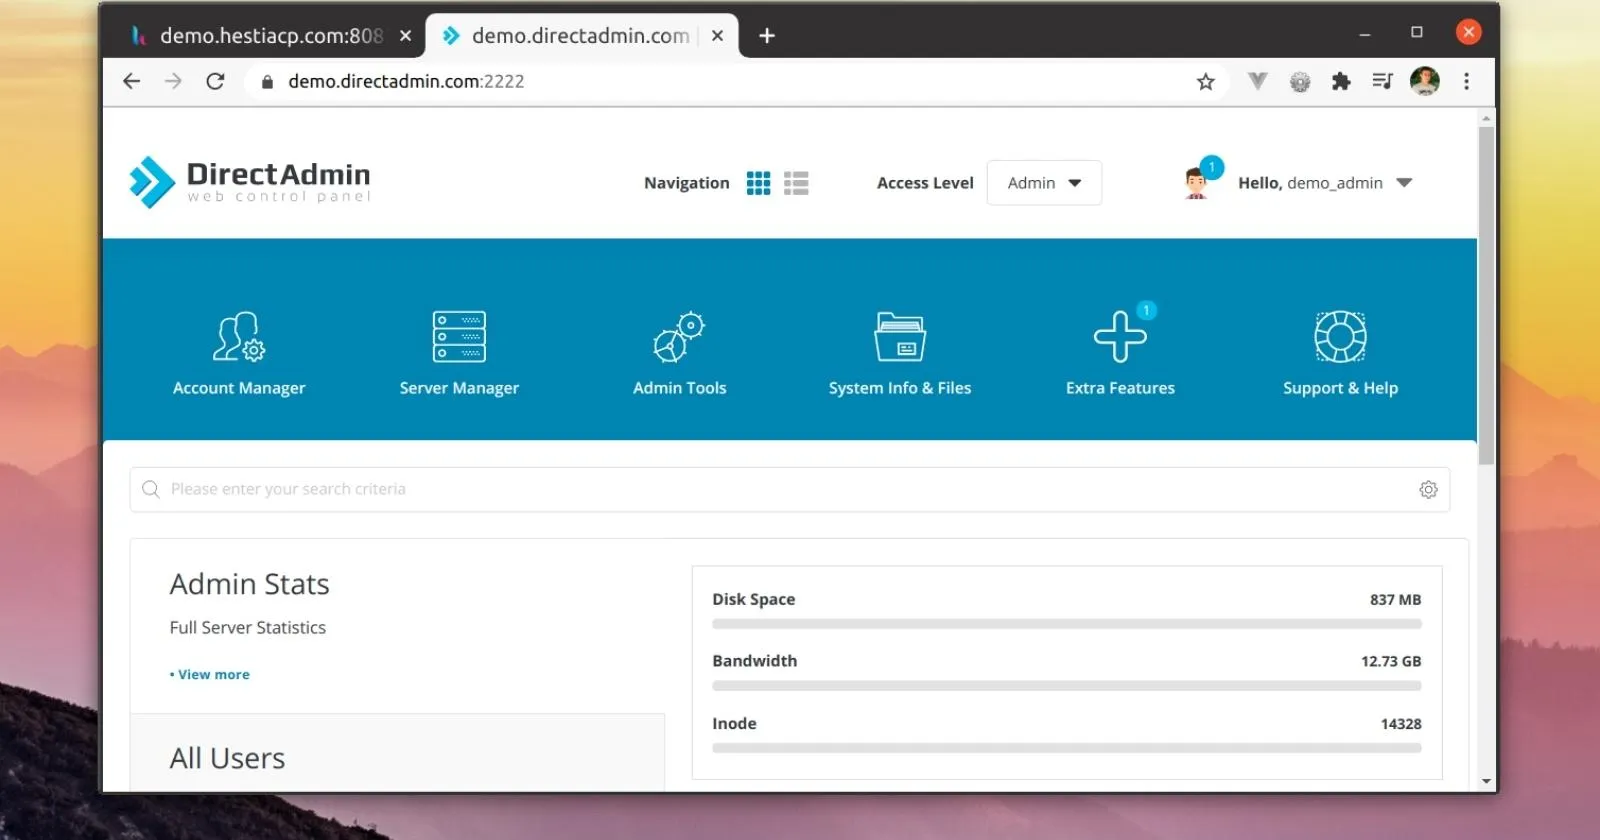Open the browser extensions puzzle icon
The image size is (1600, 840).
pos(1341,82)
